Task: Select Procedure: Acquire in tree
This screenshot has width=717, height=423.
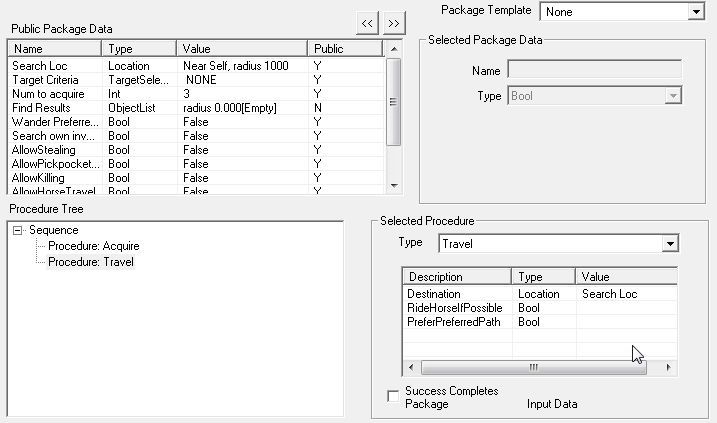Action: [x=94, y=246]
